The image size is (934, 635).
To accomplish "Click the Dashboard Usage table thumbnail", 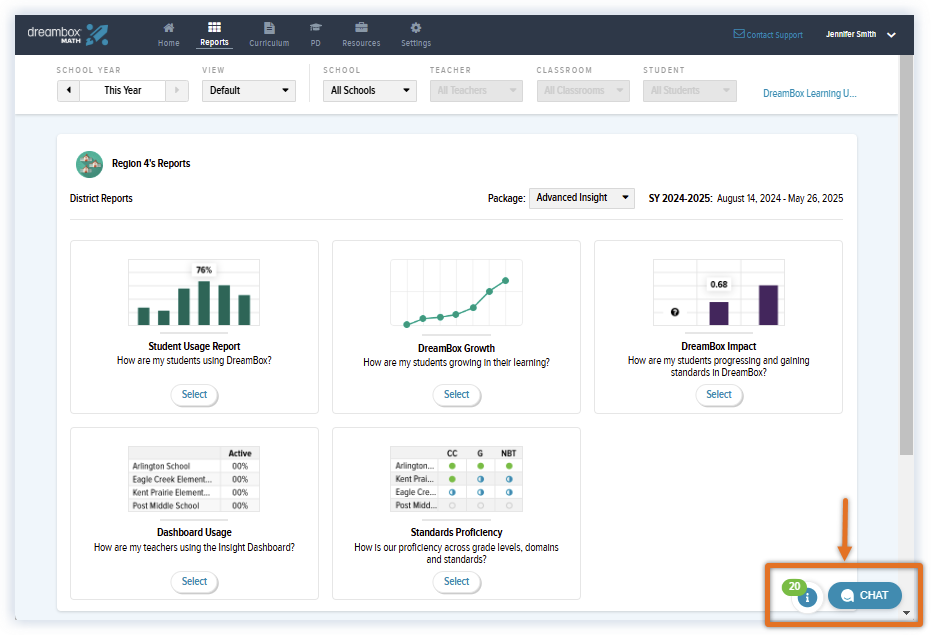I will click(x=194, y=479).
